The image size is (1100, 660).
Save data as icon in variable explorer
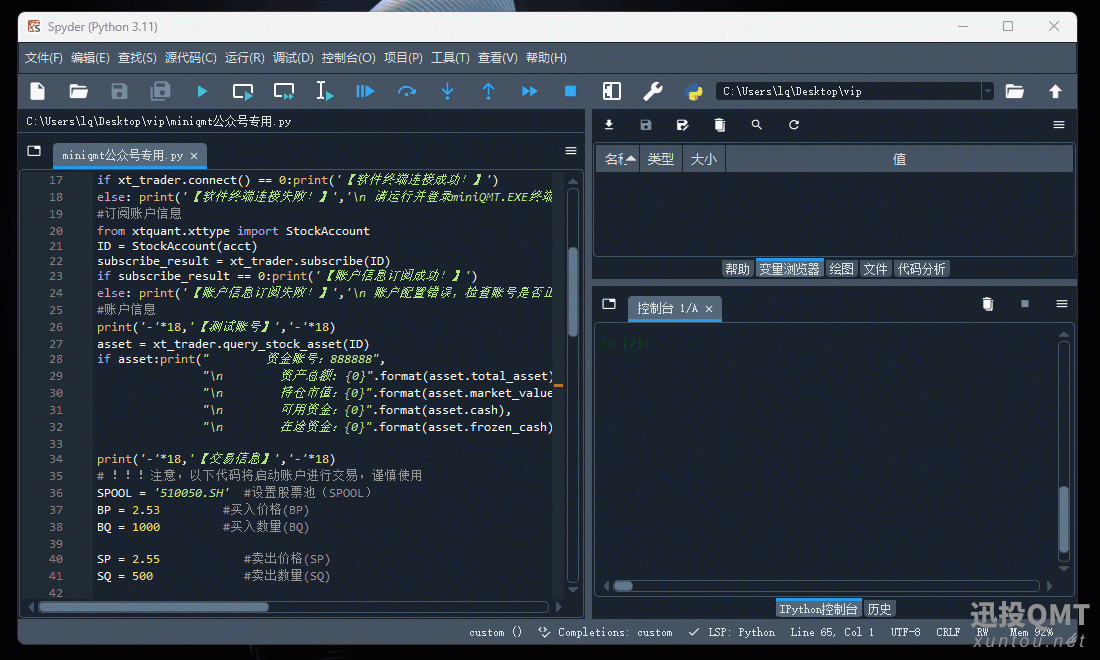683,125
